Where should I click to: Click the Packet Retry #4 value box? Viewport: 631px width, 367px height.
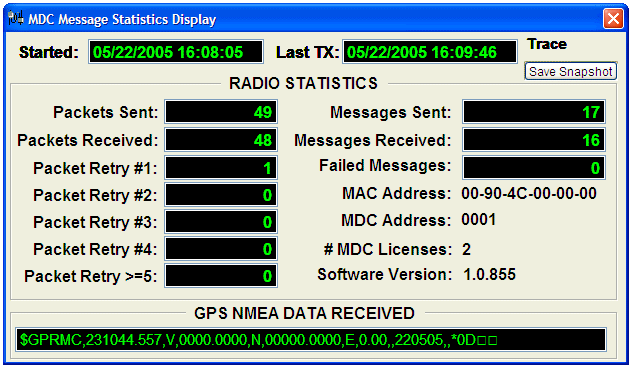(x=221, y=249)
